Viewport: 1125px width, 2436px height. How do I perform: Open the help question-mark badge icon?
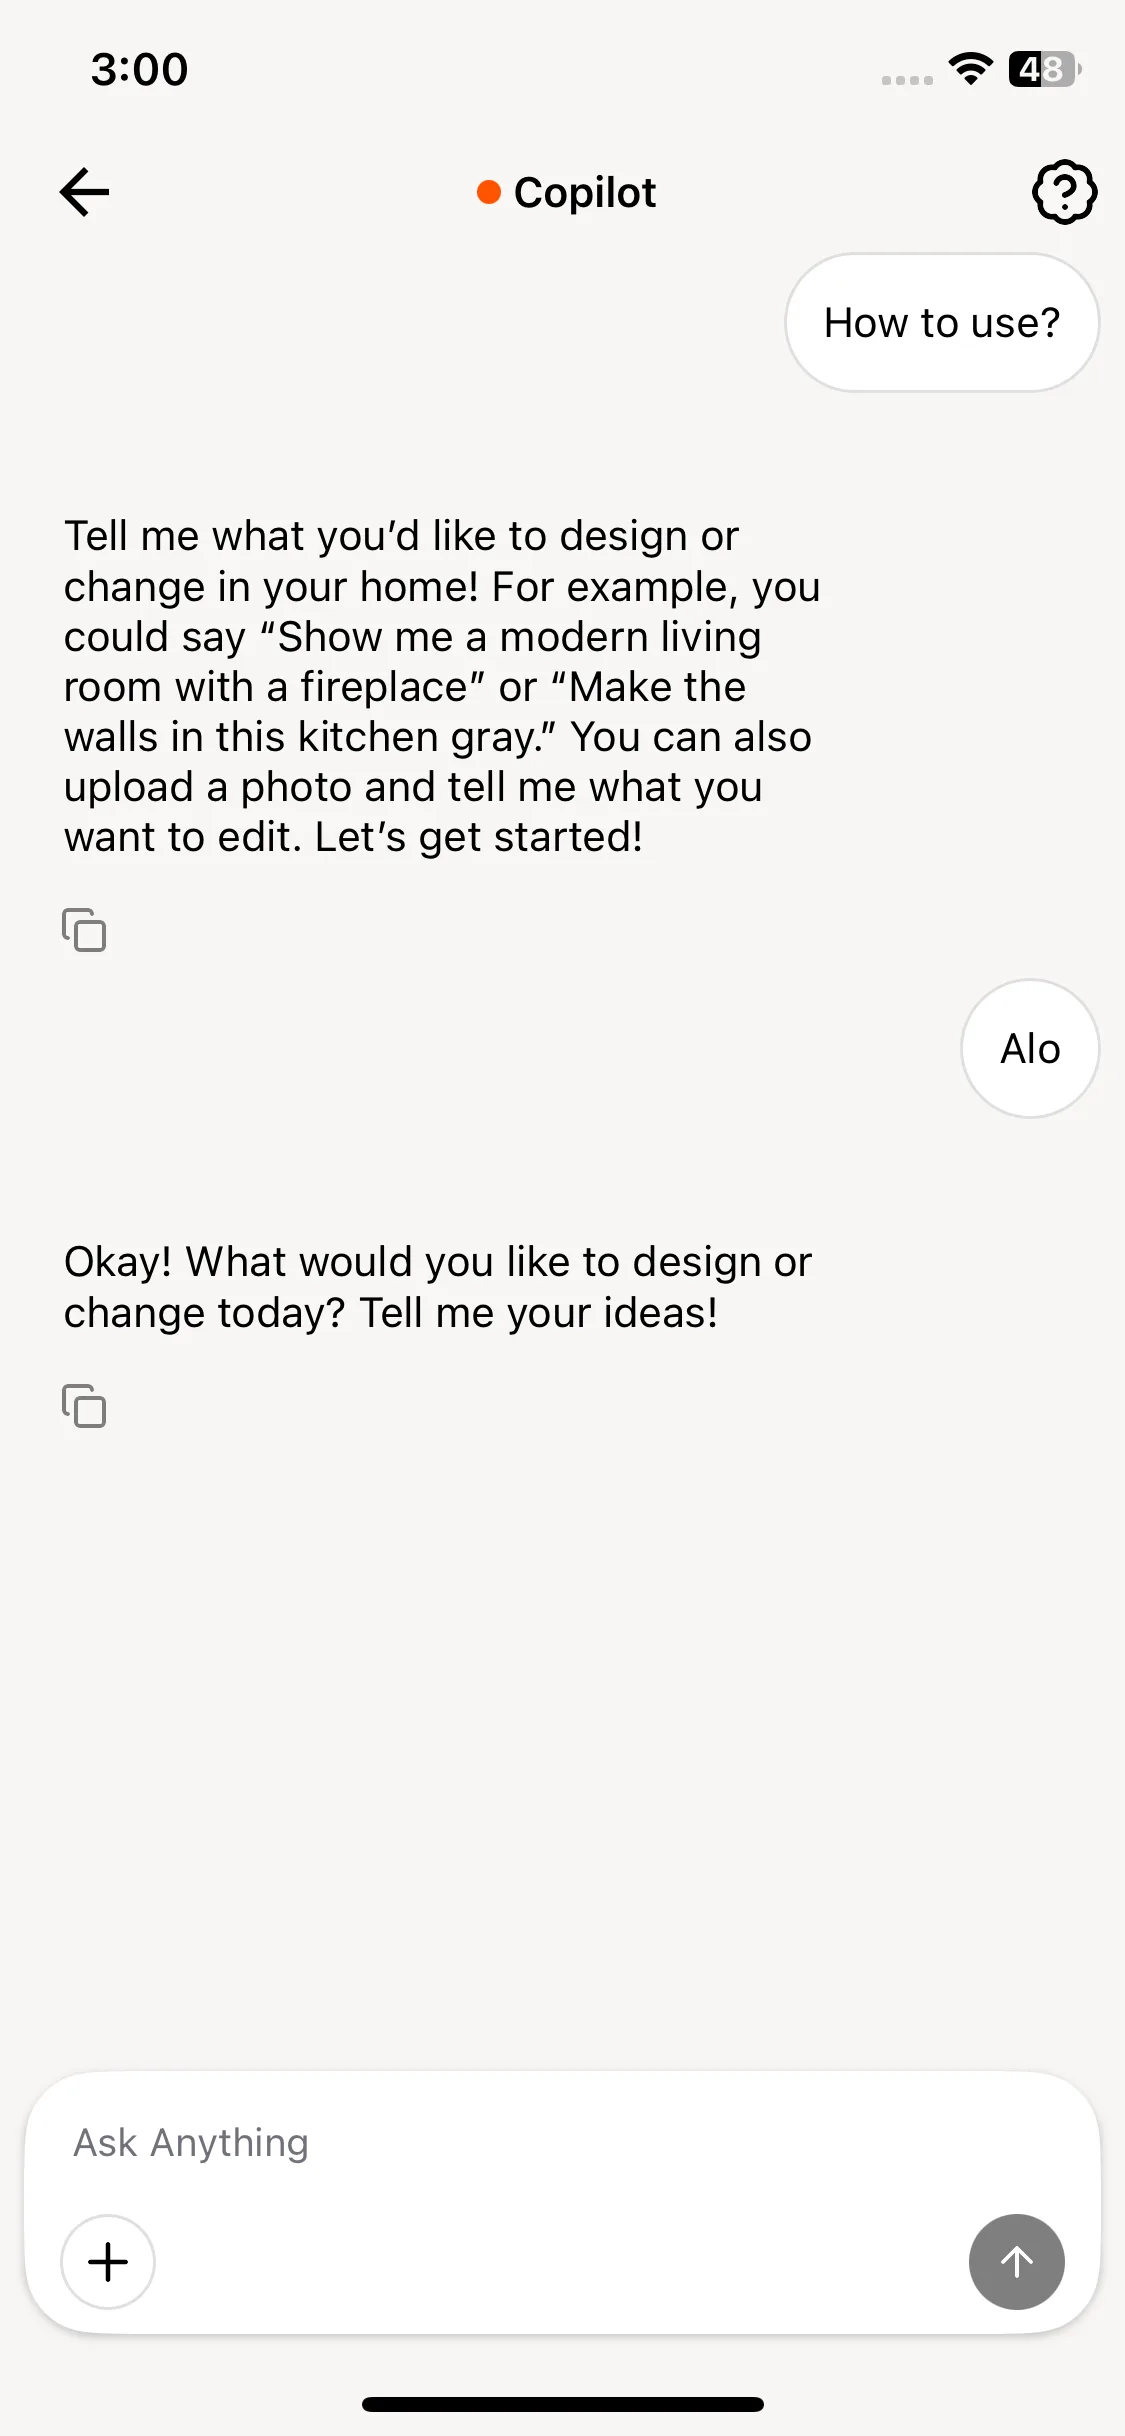[1064, 192]
